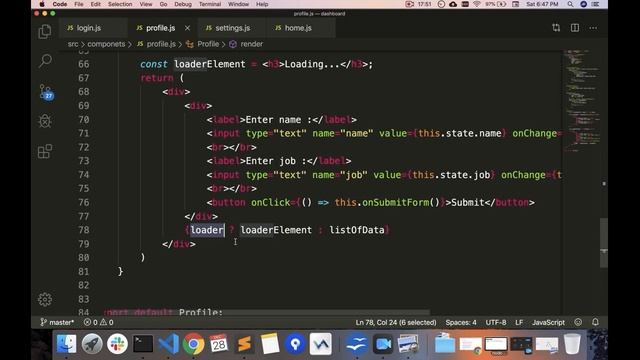Click the editor minimap
Screen dimensions: 640x360
(x=582, y=100)
